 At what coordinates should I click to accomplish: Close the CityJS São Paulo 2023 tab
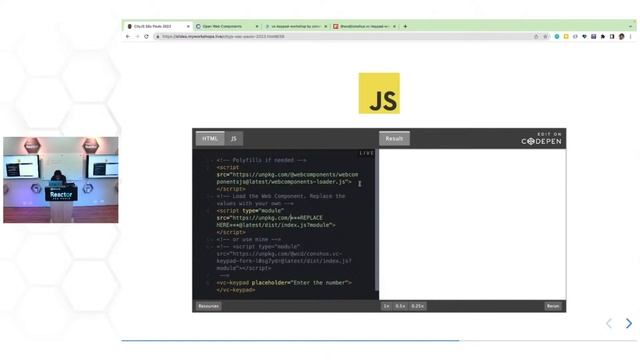[x=188, y=26]
